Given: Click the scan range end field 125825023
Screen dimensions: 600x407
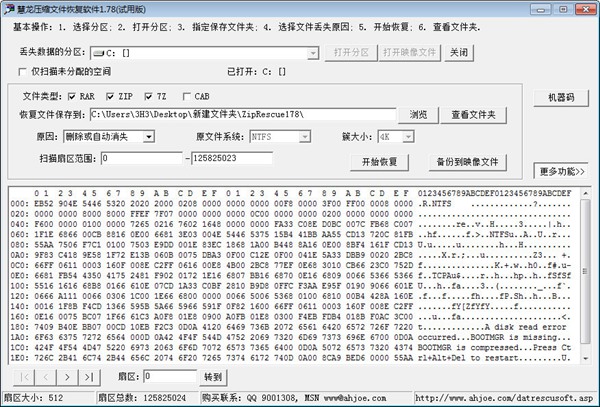Looking at the screenshot, I should point(232,158).
